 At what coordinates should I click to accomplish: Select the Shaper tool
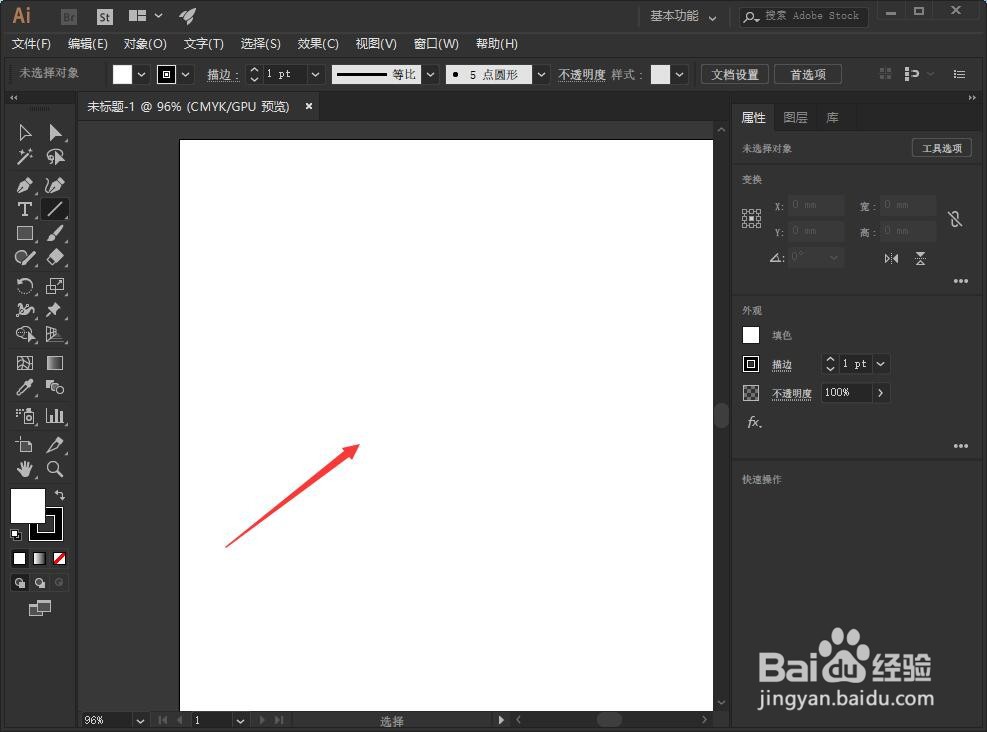(25, 257)
